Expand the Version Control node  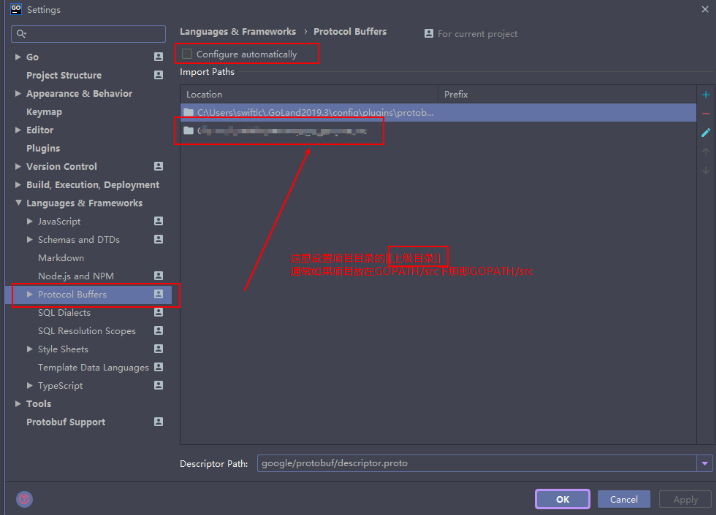18,166
